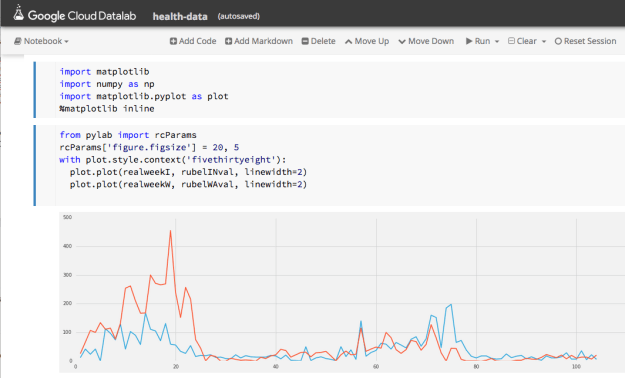The image size is (625, 378).
Task: Expand the Clear options dropdown caret
Action: click(544, 41)
